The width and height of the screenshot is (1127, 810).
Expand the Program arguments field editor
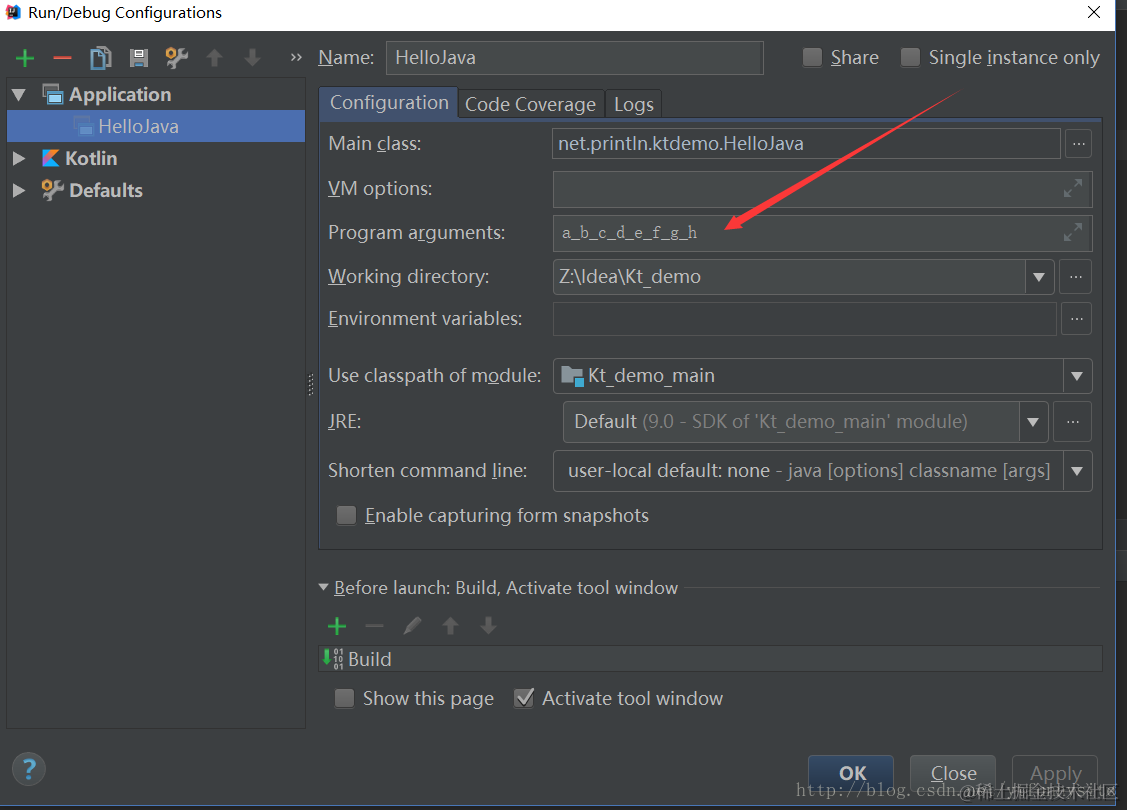point(1073,232)
